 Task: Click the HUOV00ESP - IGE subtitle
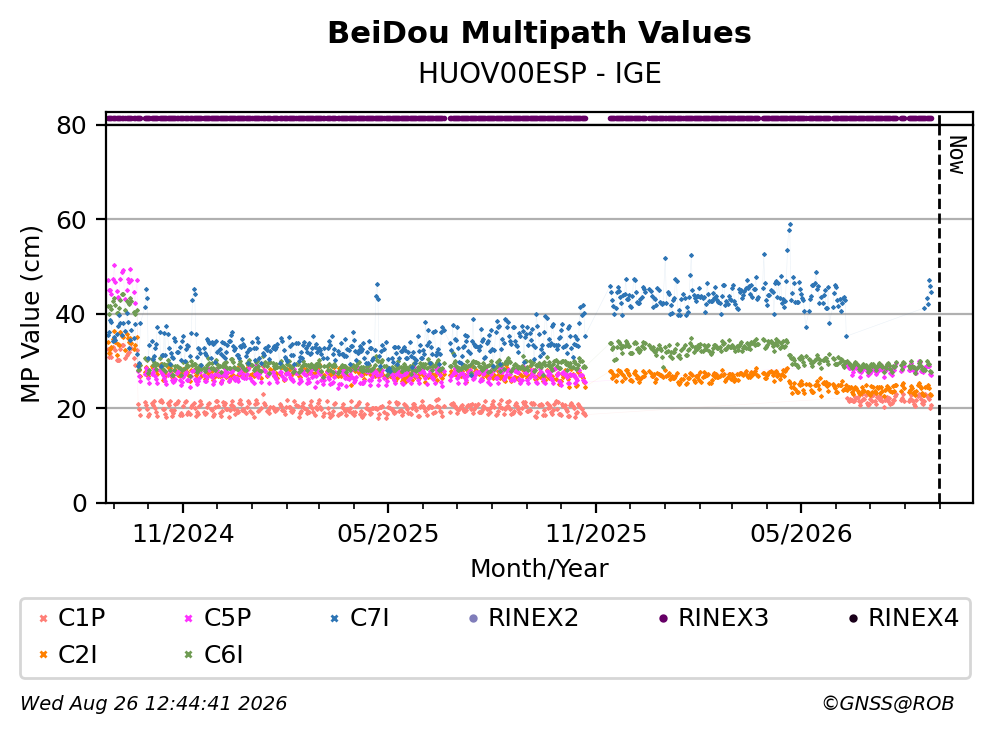point(540,73)
